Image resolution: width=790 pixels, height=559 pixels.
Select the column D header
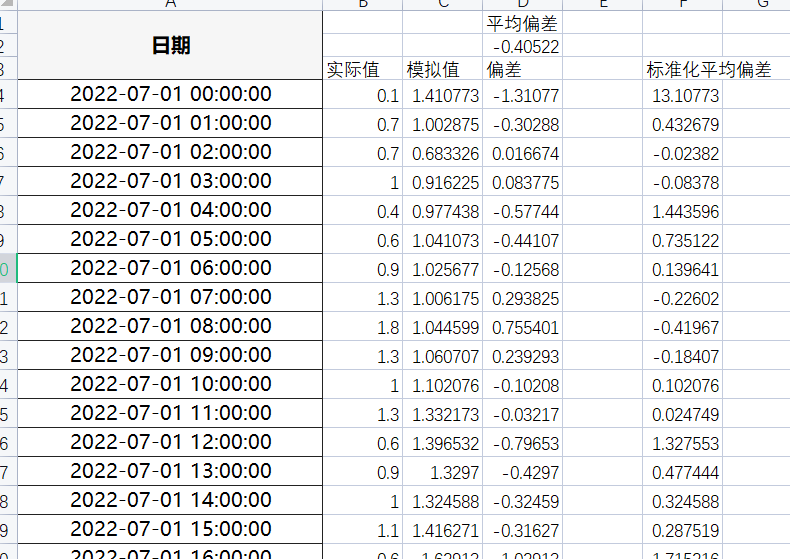pyautogui.click(x=522, y=5)
